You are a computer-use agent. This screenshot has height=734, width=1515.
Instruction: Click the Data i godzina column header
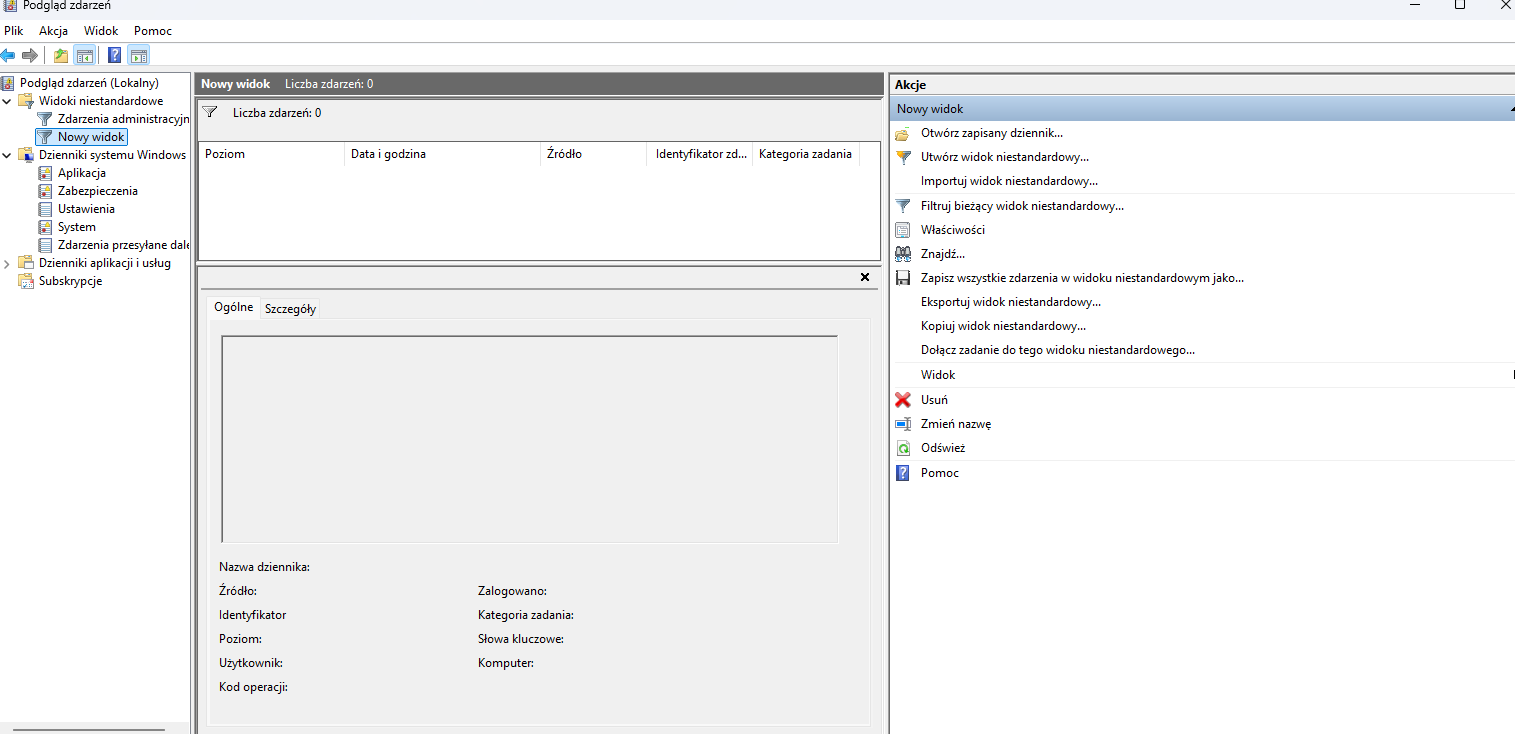388,154
